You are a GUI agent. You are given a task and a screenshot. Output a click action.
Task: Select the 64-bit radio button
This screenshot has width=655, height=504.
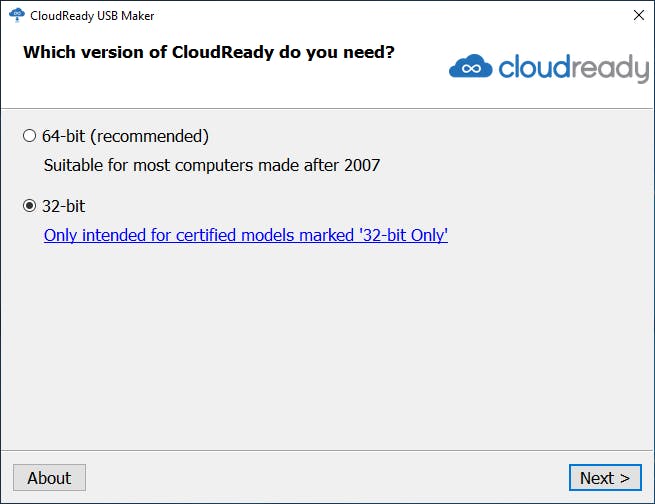[29, 136]
